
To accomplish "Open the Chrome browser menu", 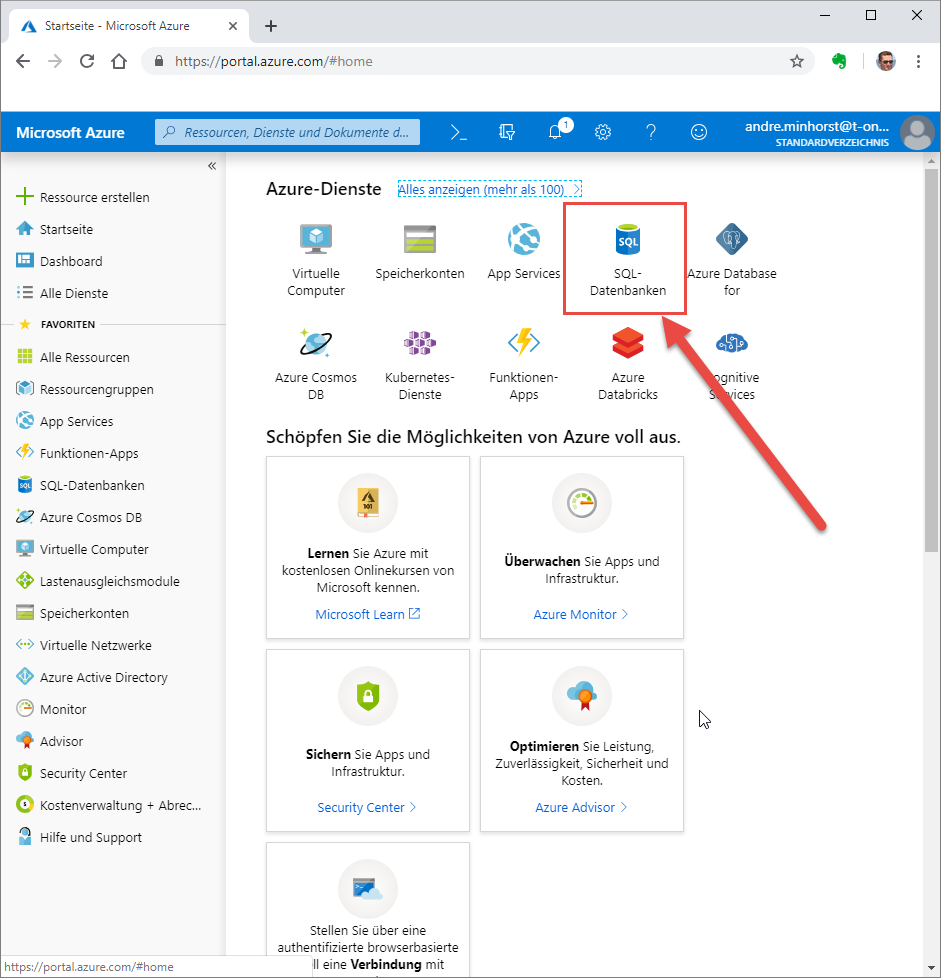I will pyautogui.click(x=918, y=61).
